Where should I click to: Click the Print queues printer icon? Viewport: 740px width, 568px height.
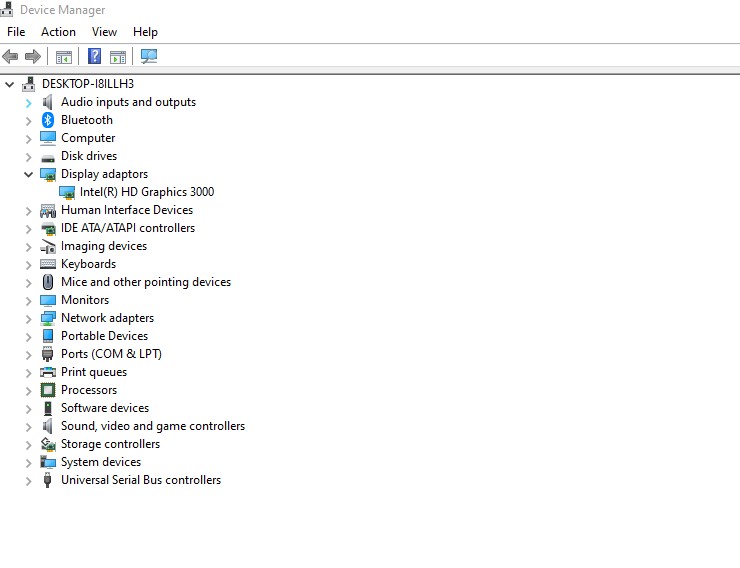[x=48, y=372]
